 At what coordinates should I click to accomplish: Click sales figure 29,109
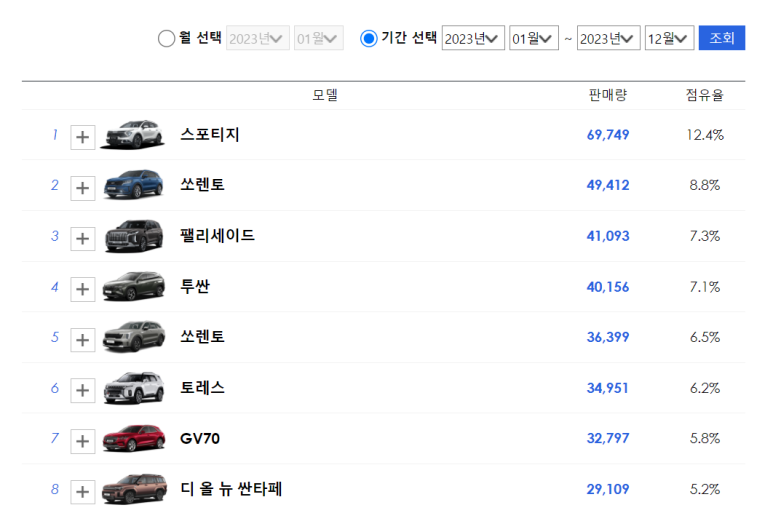(x=608, y=489)
